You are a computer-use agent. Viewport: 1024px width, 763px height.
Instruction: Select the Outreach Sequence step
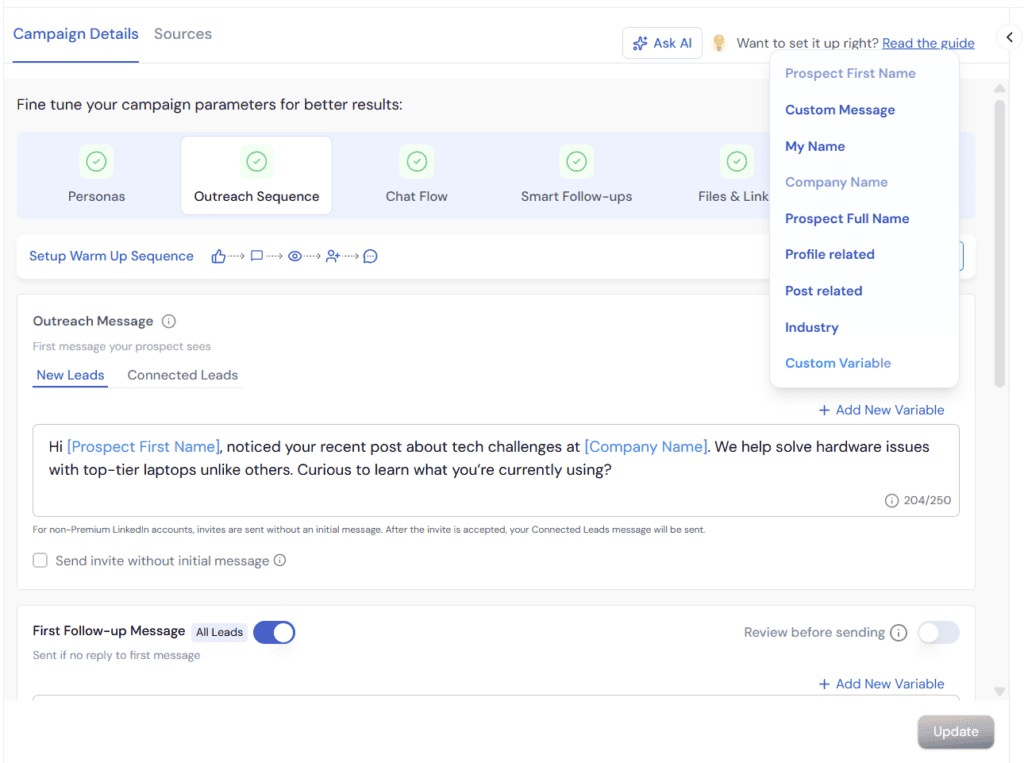tap(257, 175)
